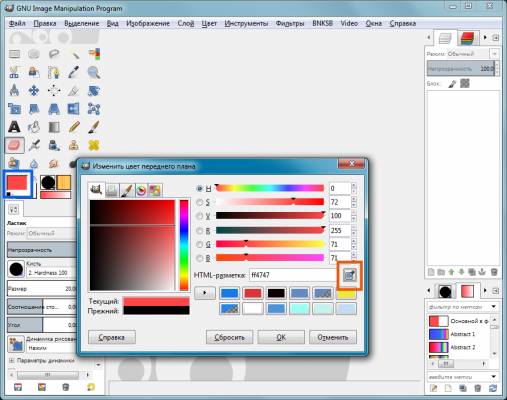Select the Scissors Select tool

14,72
